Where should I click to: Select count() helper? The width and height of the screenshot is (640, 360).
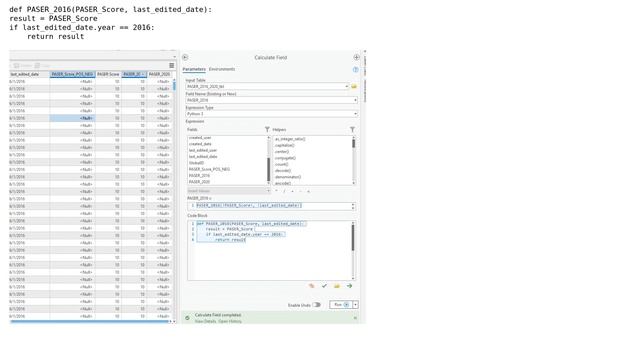click(281, 164)
